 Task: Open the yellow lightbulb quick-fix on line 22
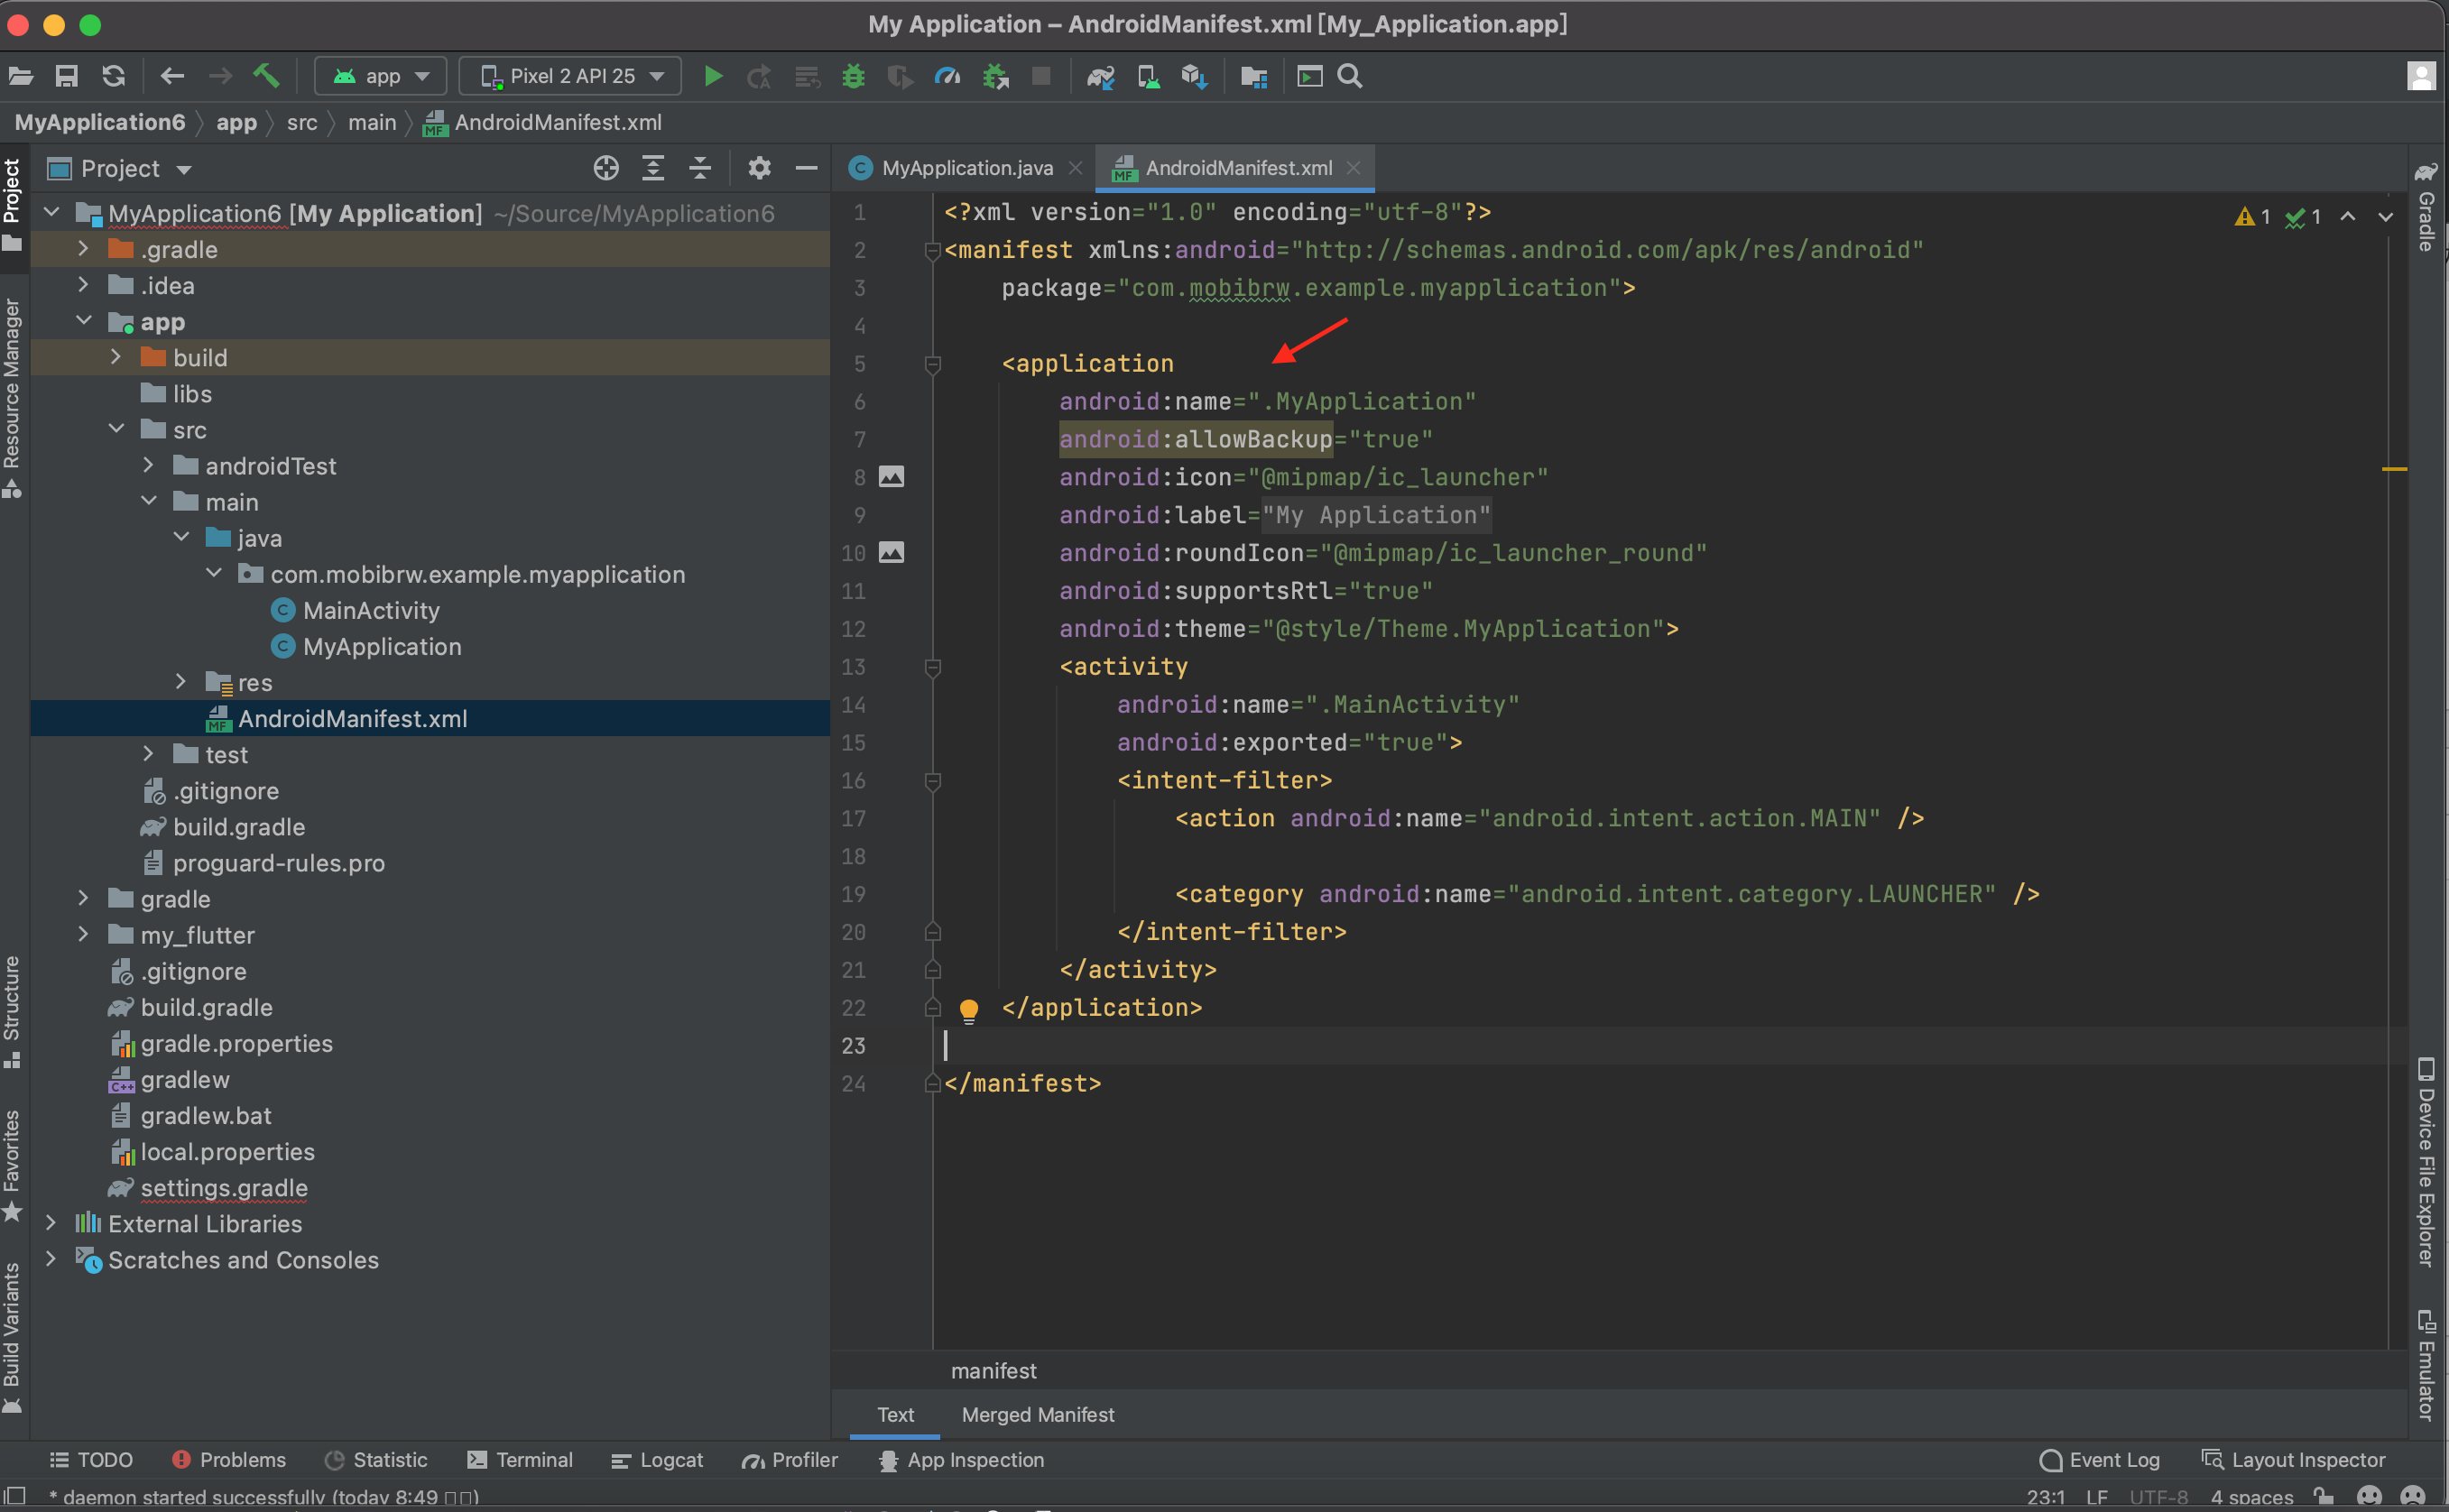pyautogui.click(x=969, y=1010)
